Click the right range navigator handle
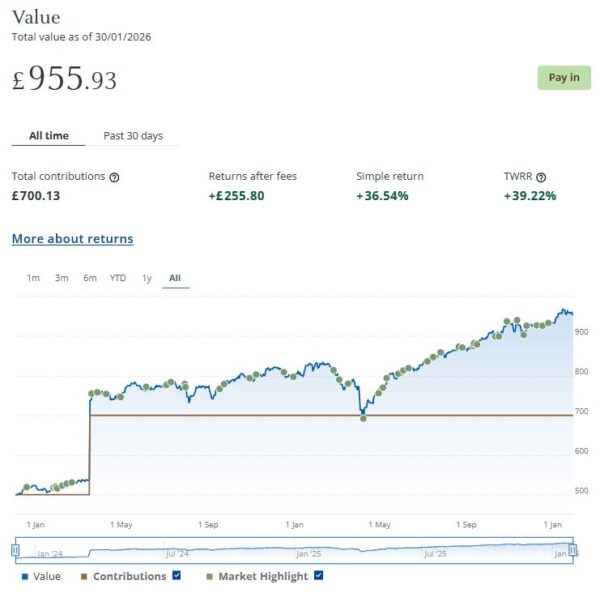Viewport: 600px width, 593px height. (573, 549)
